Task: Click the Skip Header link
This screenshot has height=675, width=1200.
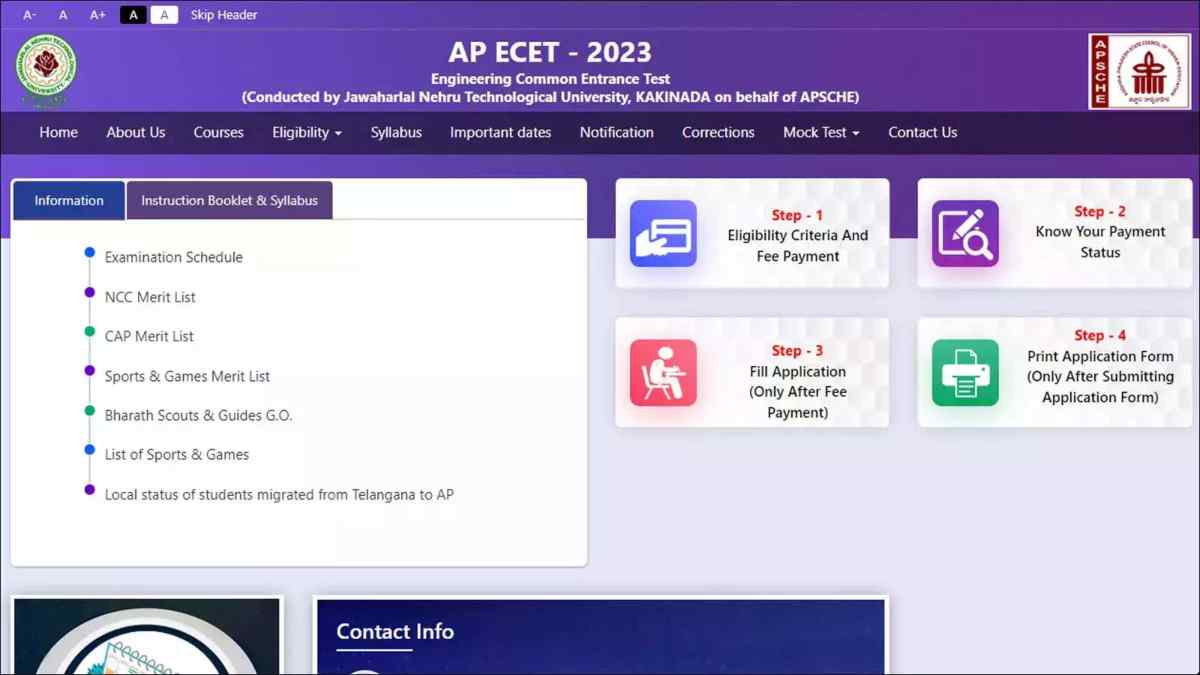Action: 224,15
